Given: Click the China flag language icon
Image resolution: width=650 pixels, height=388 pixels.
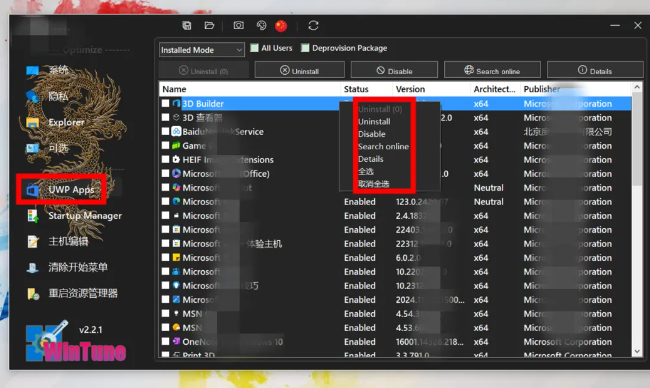Looking at the screenshot, I should pyautogui.click(x=281, y=26).
